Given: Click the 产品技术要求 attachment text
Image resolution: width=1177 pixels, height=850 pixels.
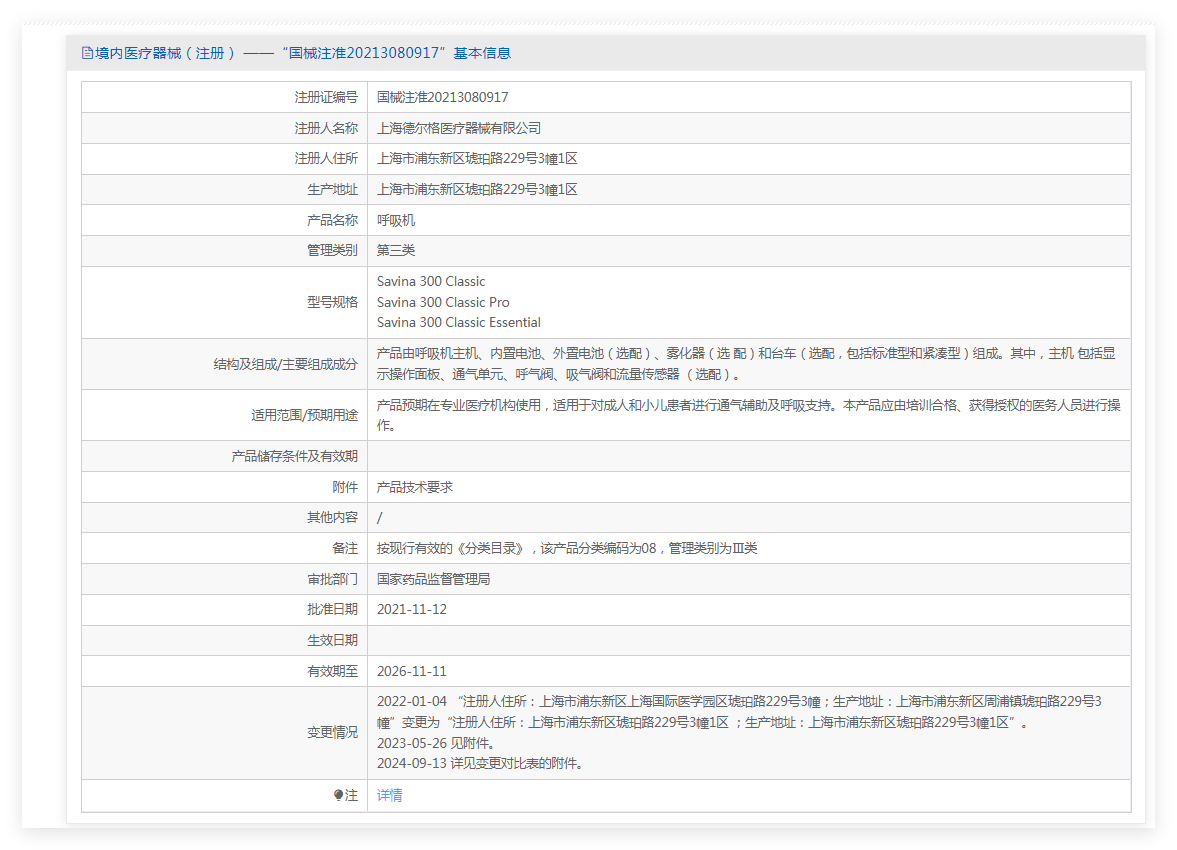Looking at the screenshot, I should [414, 487].
